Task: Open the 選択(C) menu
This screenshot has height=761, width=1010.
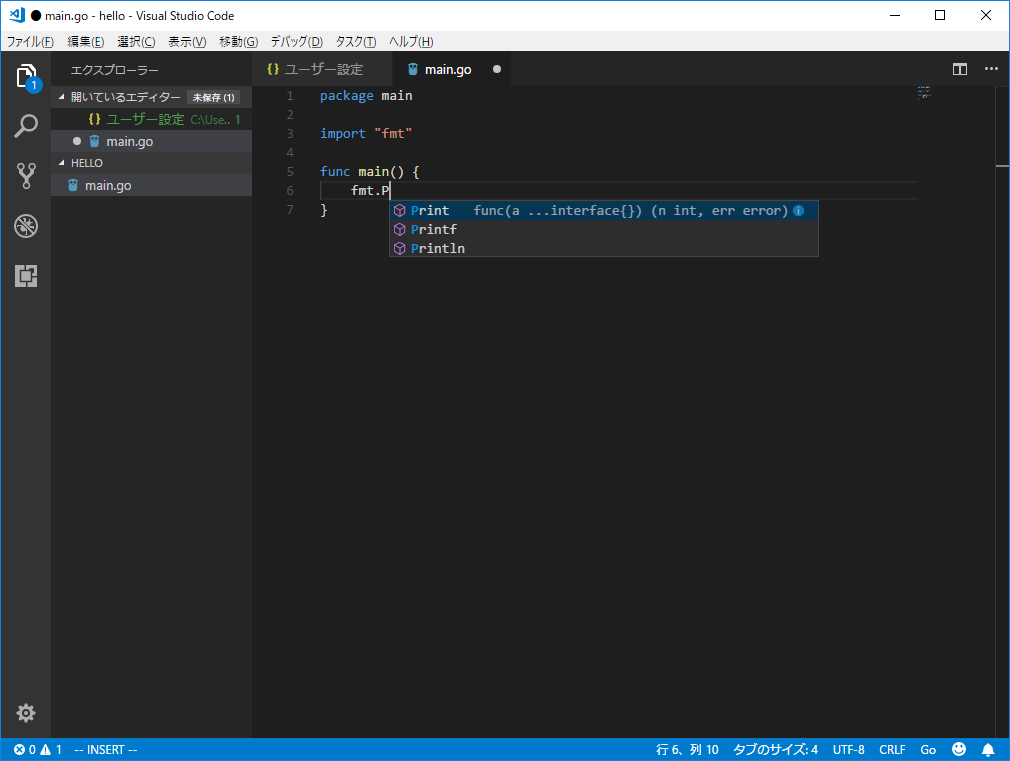Action: (x=136, y=42)
